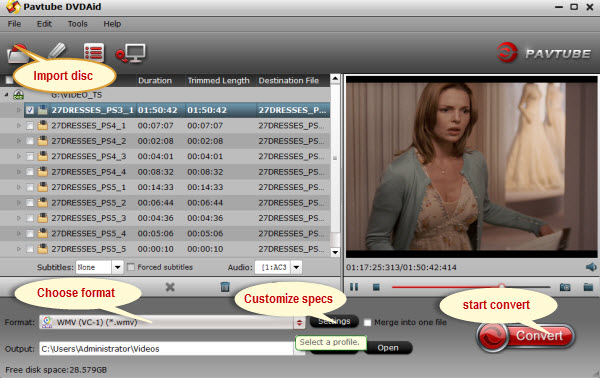Check the 27DRESSES_PS4_1 title checkbox
Viewport: 600px width, 378px height.
tap(30, 126)
